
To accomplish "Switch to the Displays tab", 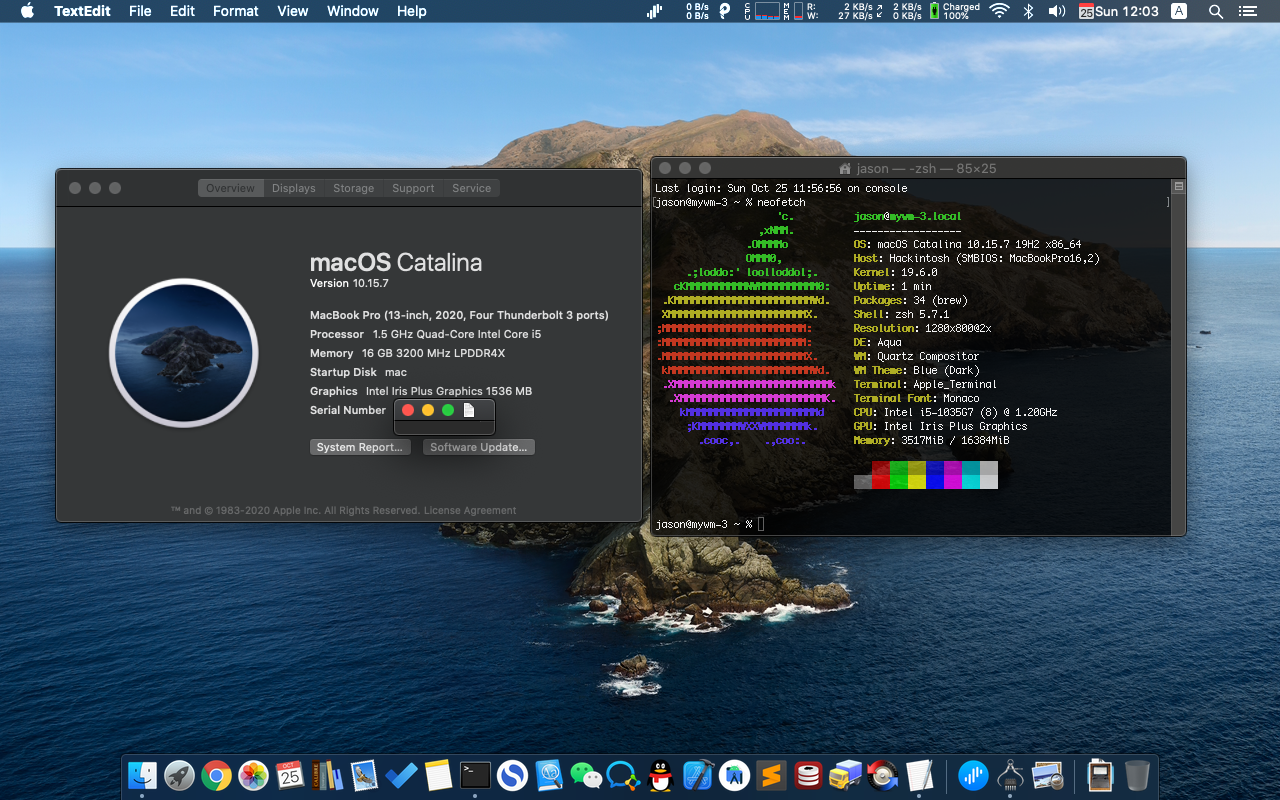I will (294, 188).
